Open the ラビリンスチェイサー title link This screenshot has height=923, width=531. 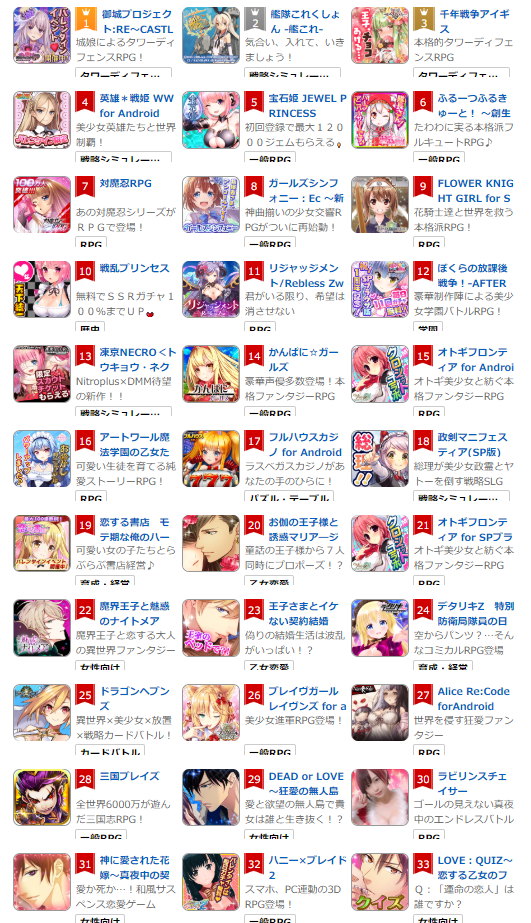[x=472, y=783]
